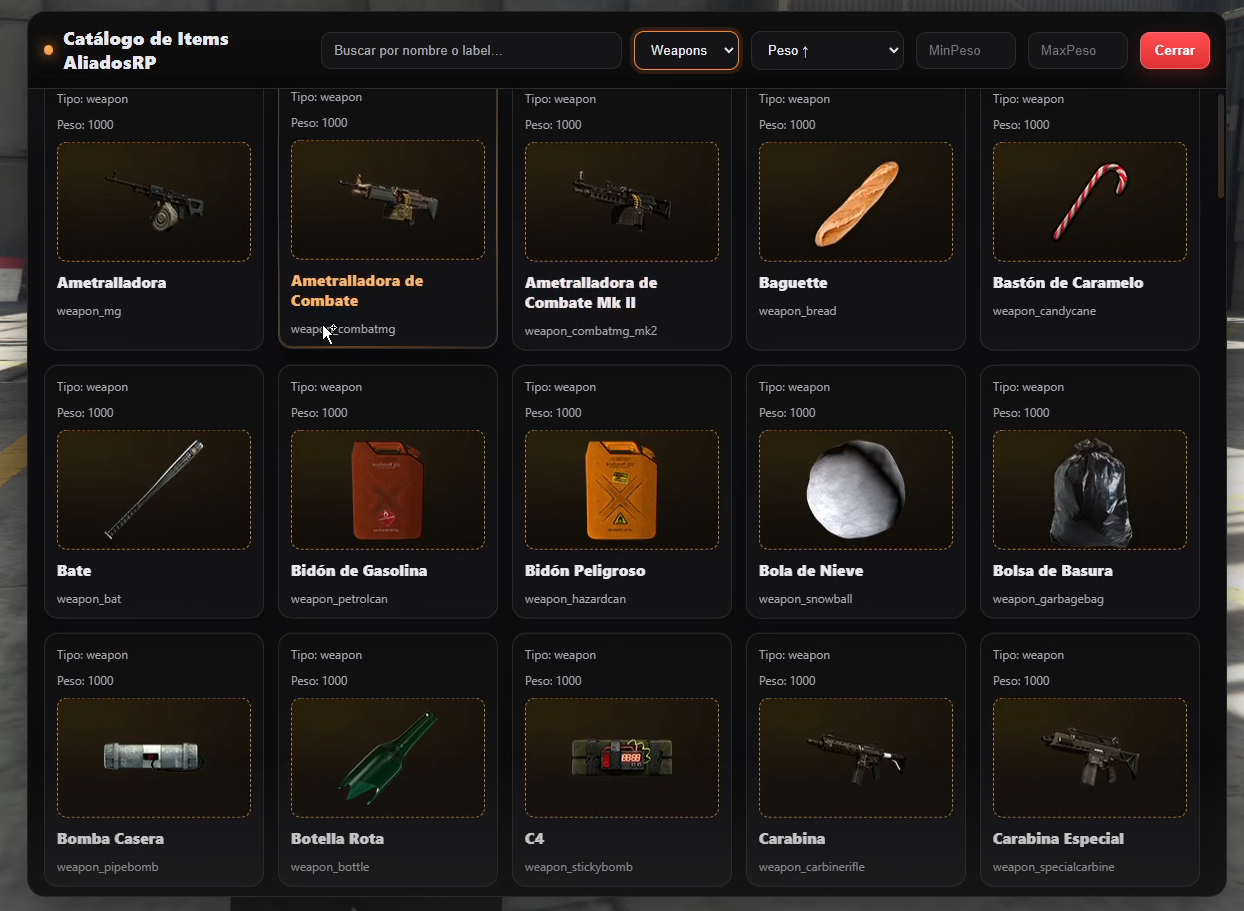
Task: Click the green broken bottle image
Action: (x=387, y=757)
